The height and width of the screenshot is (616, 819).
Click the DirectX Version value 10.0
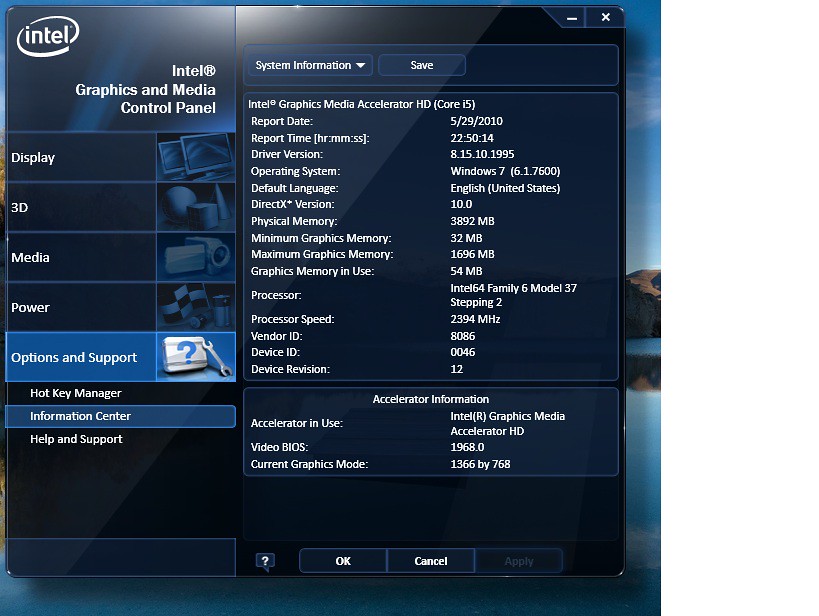[x=461, y=204]
